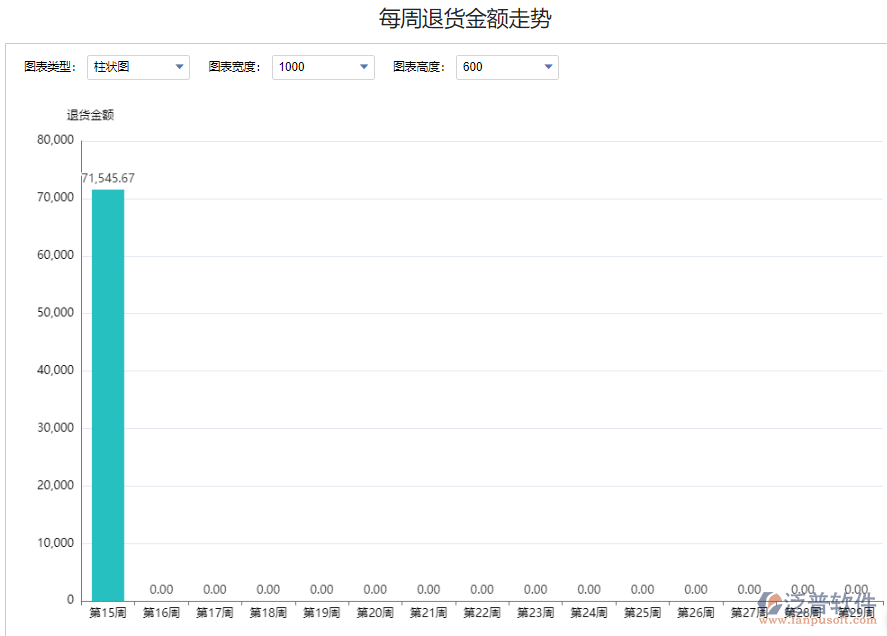
Task: Open the 图表宽度 dropdown
Action: pos(364,67)
